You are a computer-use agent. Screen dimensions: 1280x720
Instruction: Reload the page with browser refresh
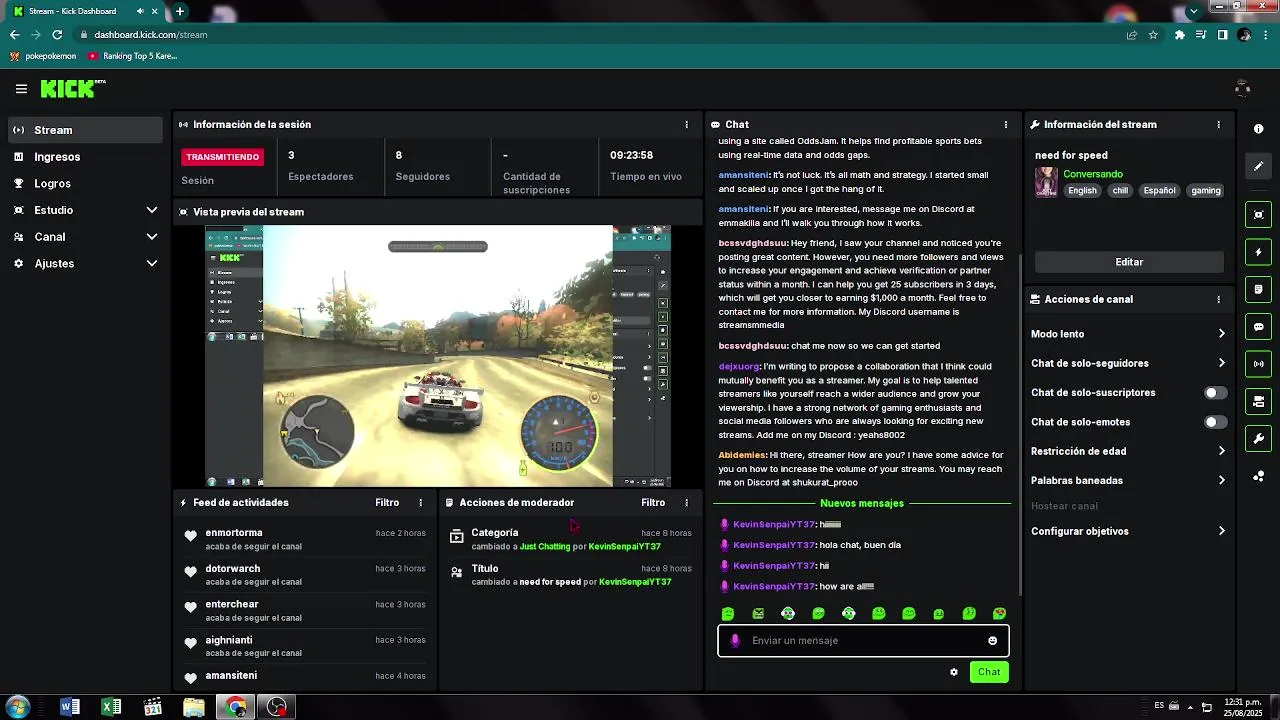(x=57, y=34)
